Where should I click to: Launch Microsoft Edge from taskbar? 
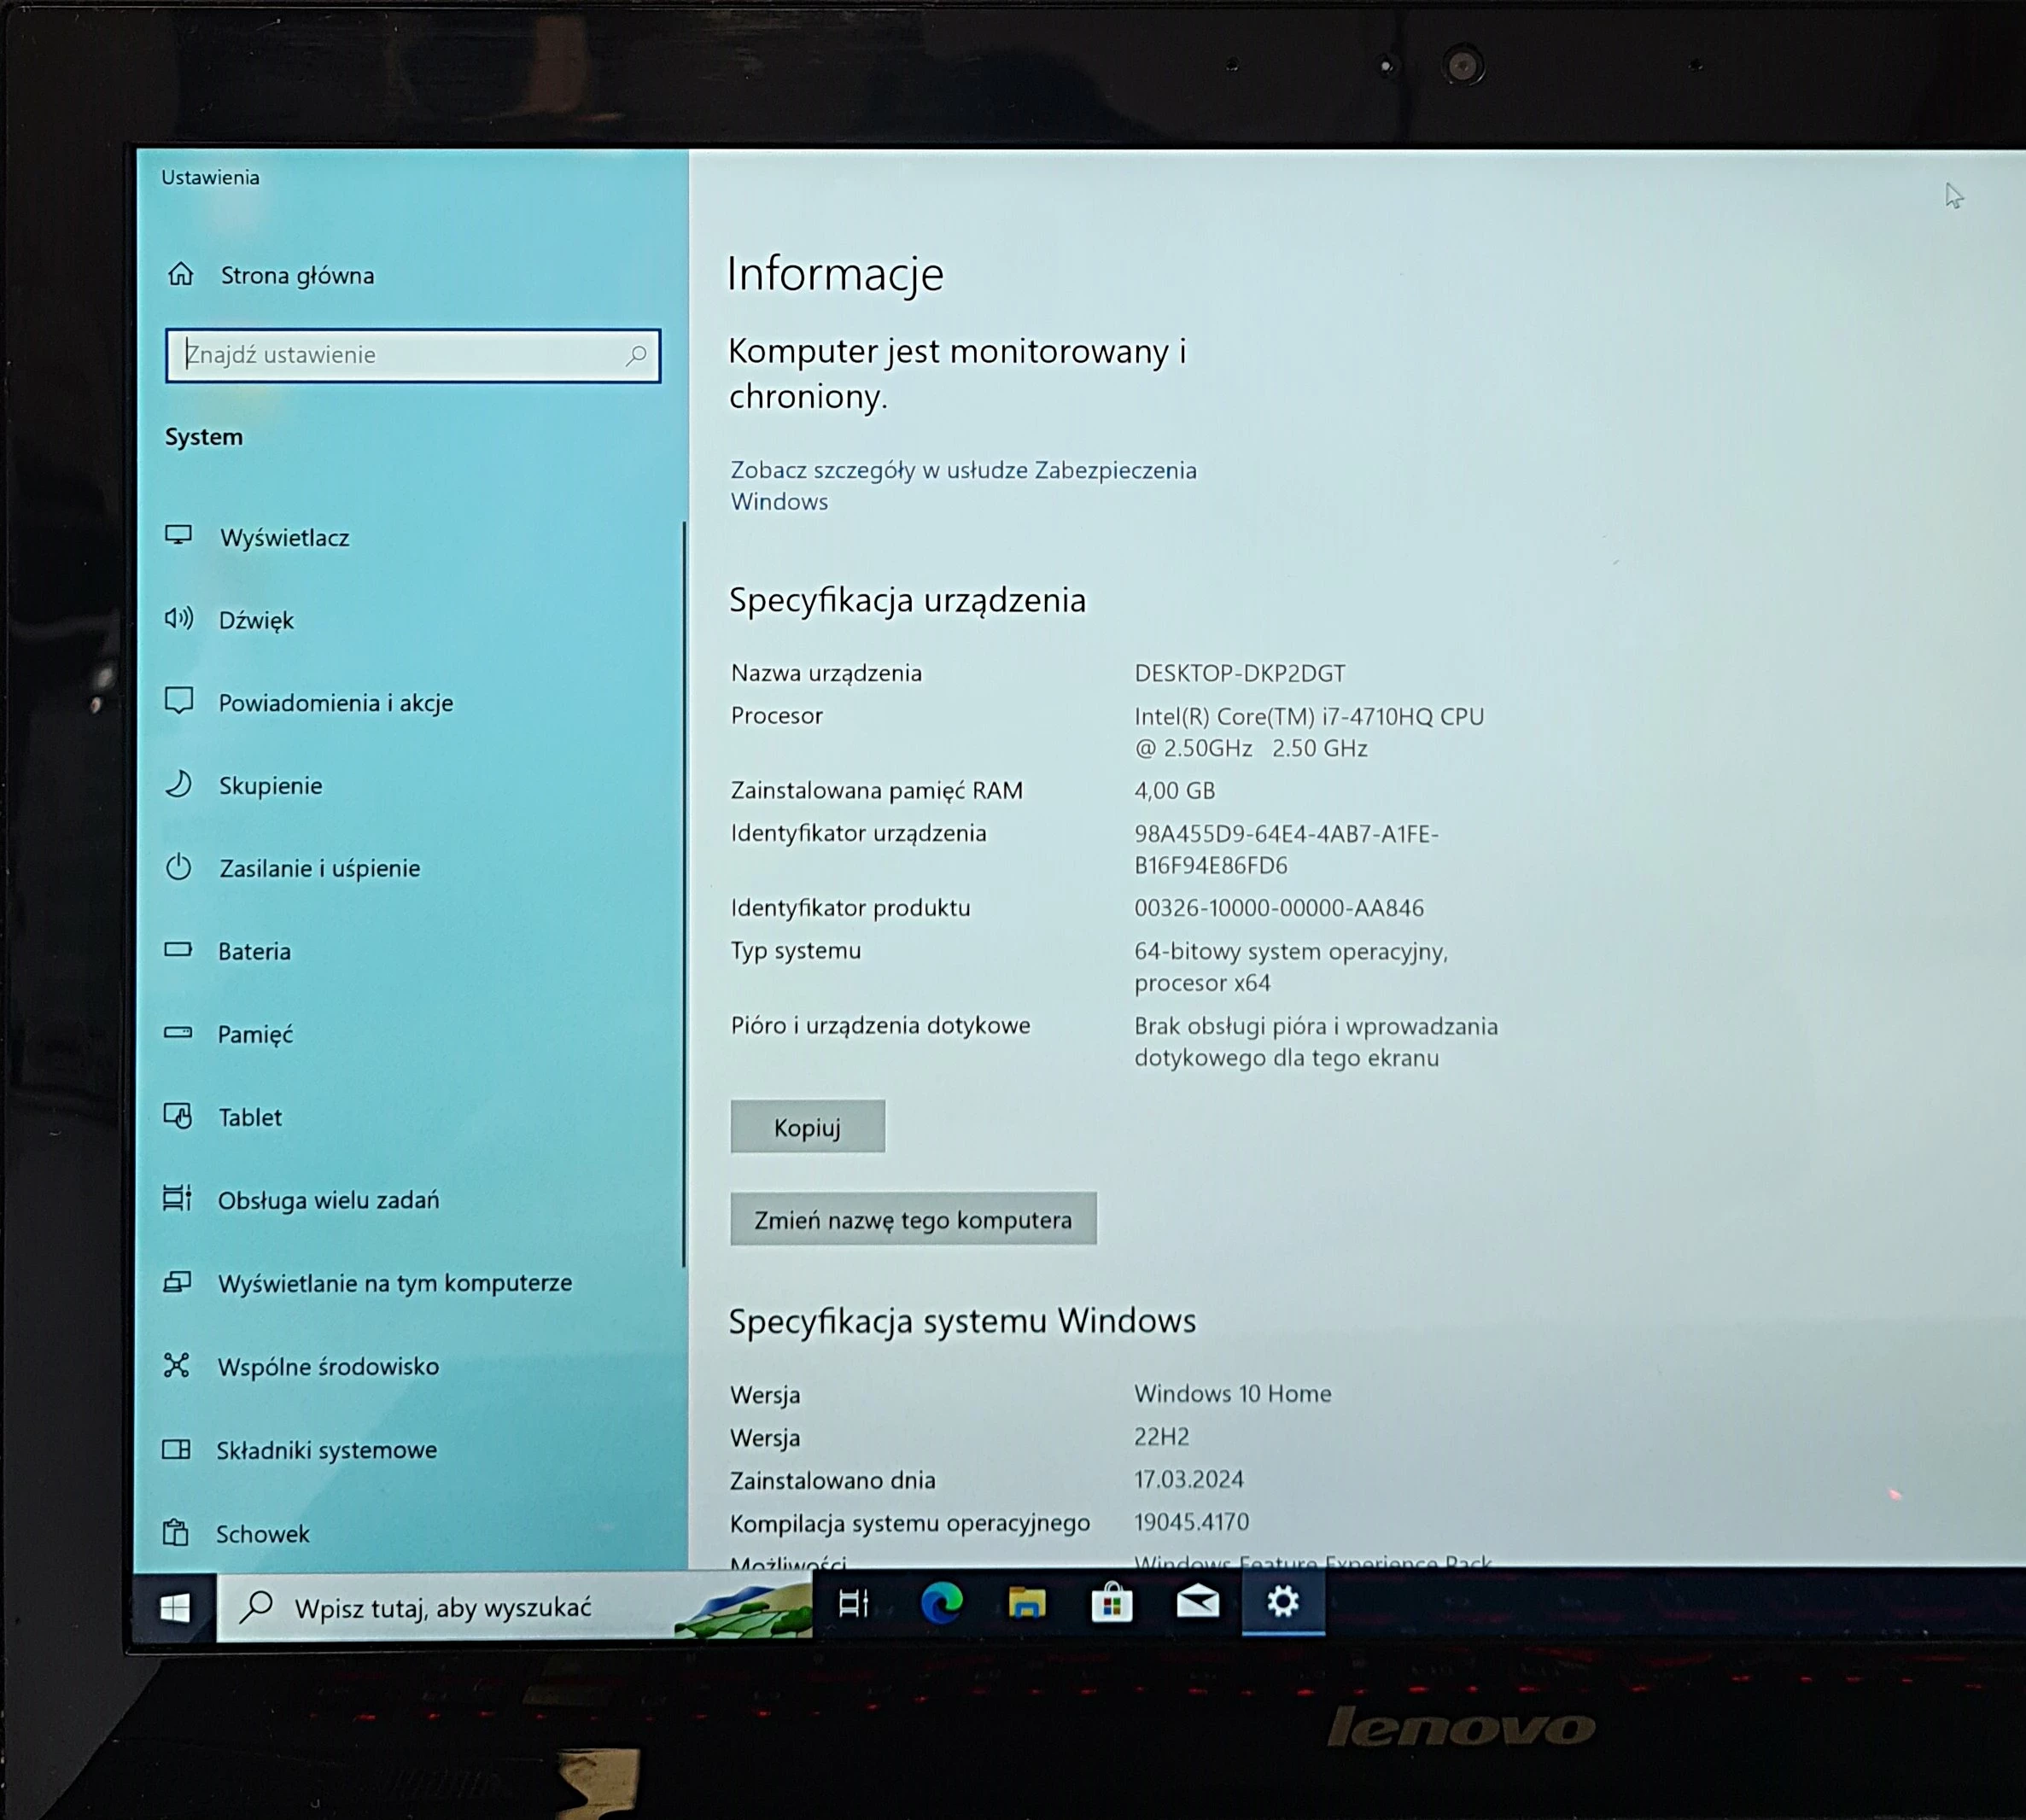pos(941,1604)
